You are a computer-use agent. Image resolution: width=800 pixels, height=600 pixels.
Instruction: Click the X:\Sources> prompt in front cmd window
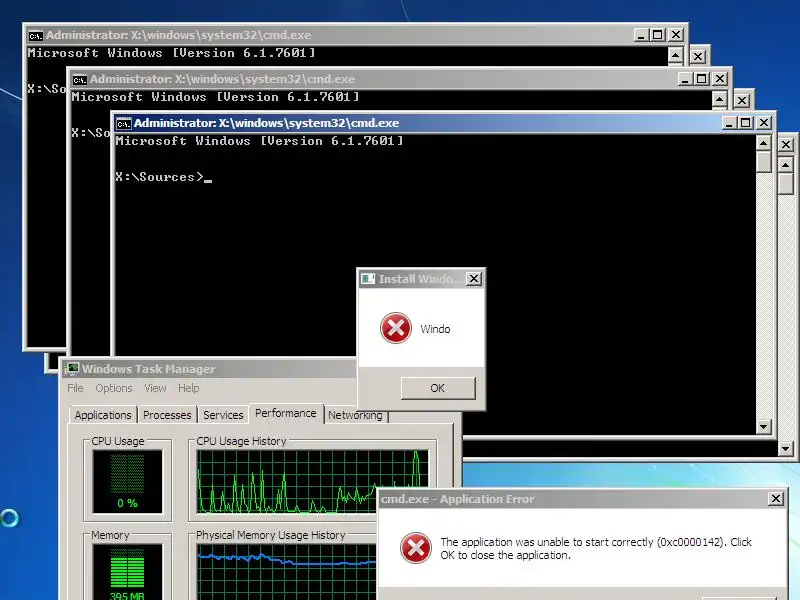tap(159, 177)
